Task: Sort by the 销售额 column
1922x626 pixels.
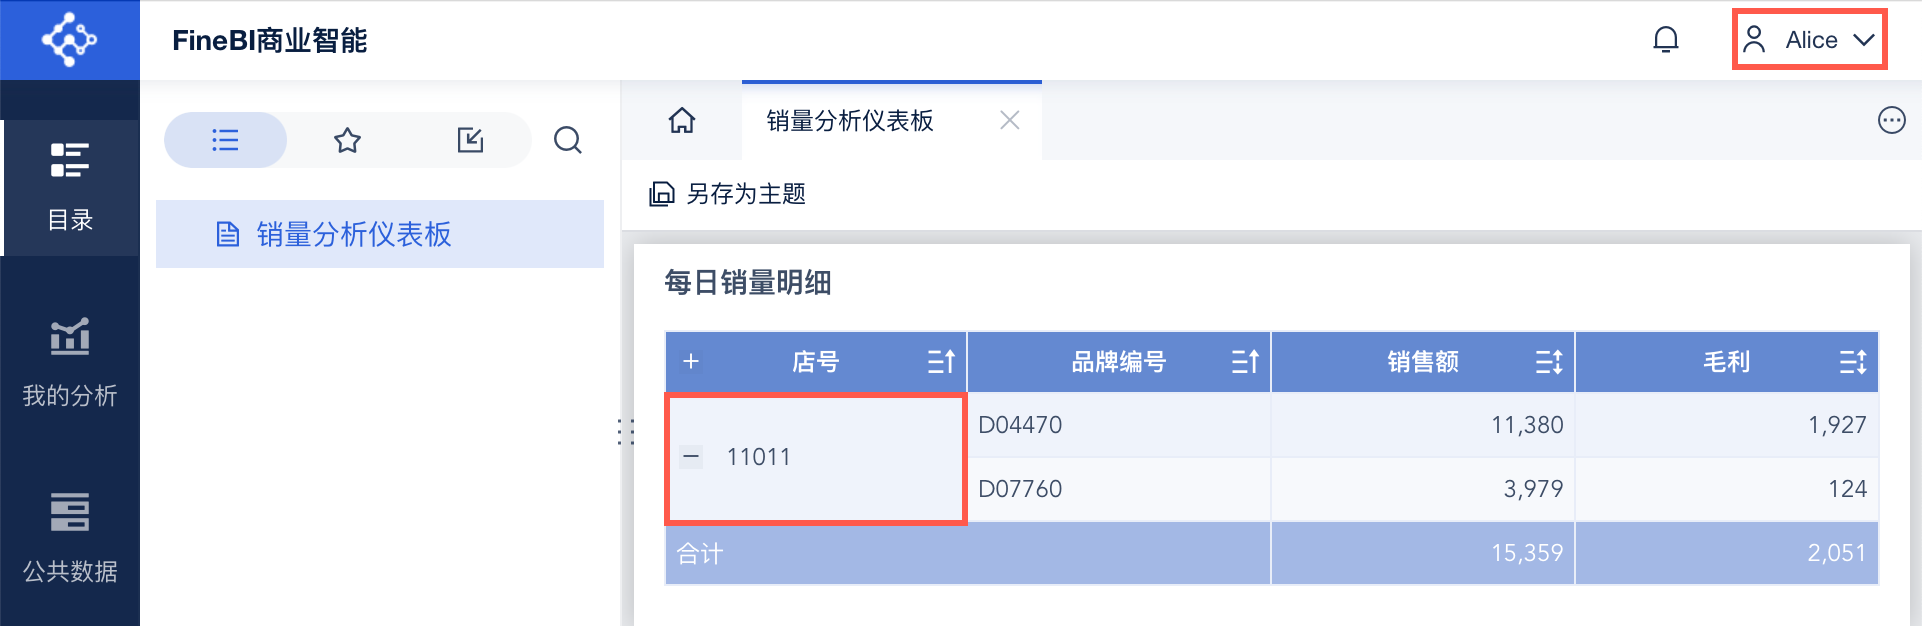Action: click(1548, 362)
